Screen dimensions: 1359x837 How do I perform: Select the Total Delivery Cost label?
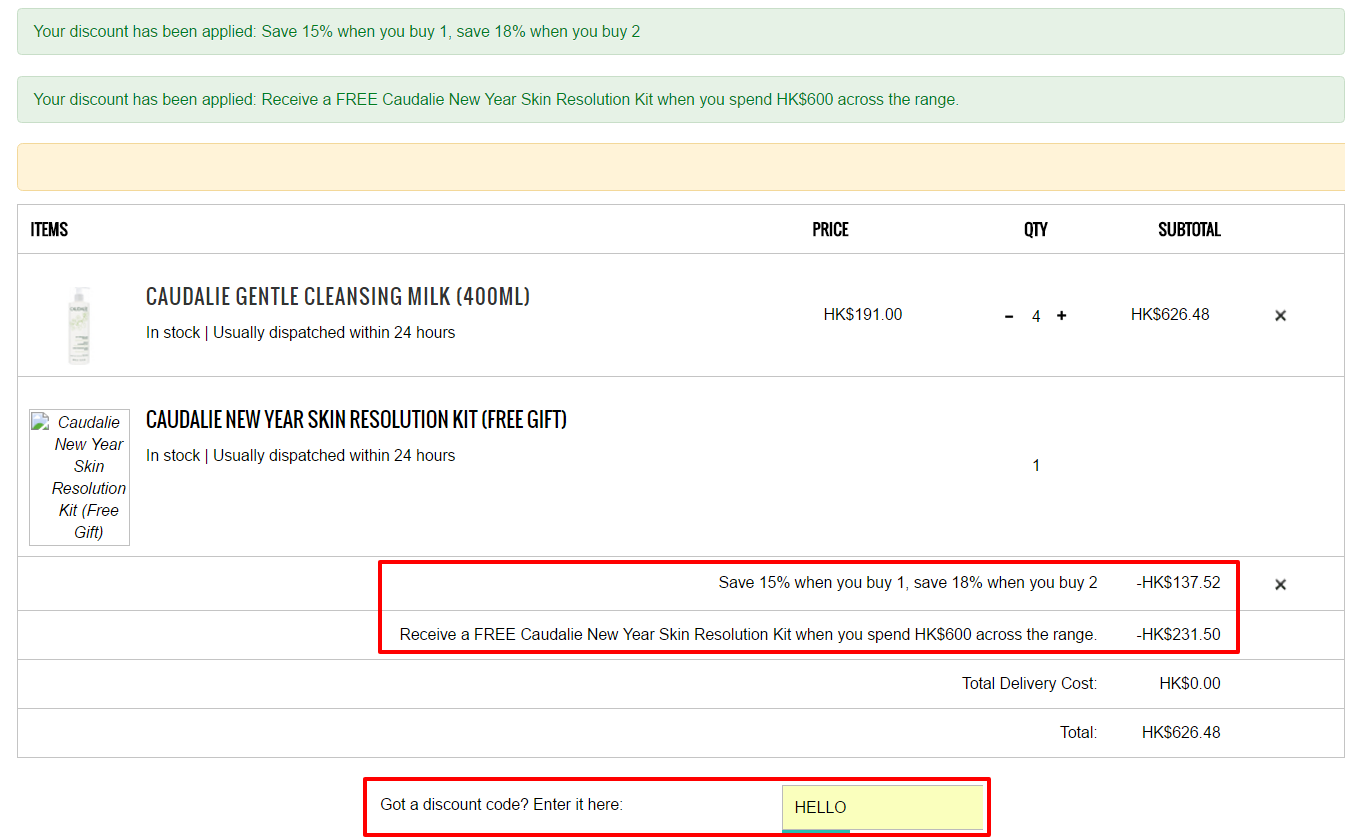[1030, 684]
